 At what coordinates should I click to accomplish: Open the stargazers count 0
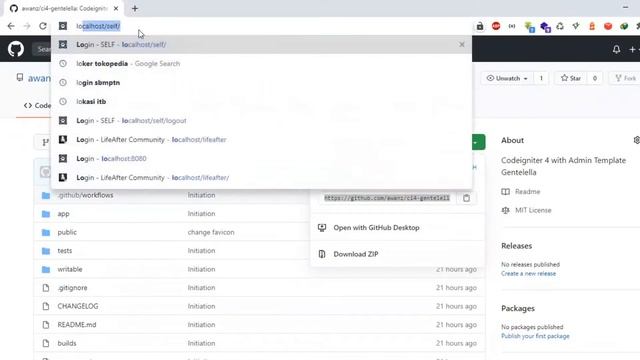click(x=595, y=78)
